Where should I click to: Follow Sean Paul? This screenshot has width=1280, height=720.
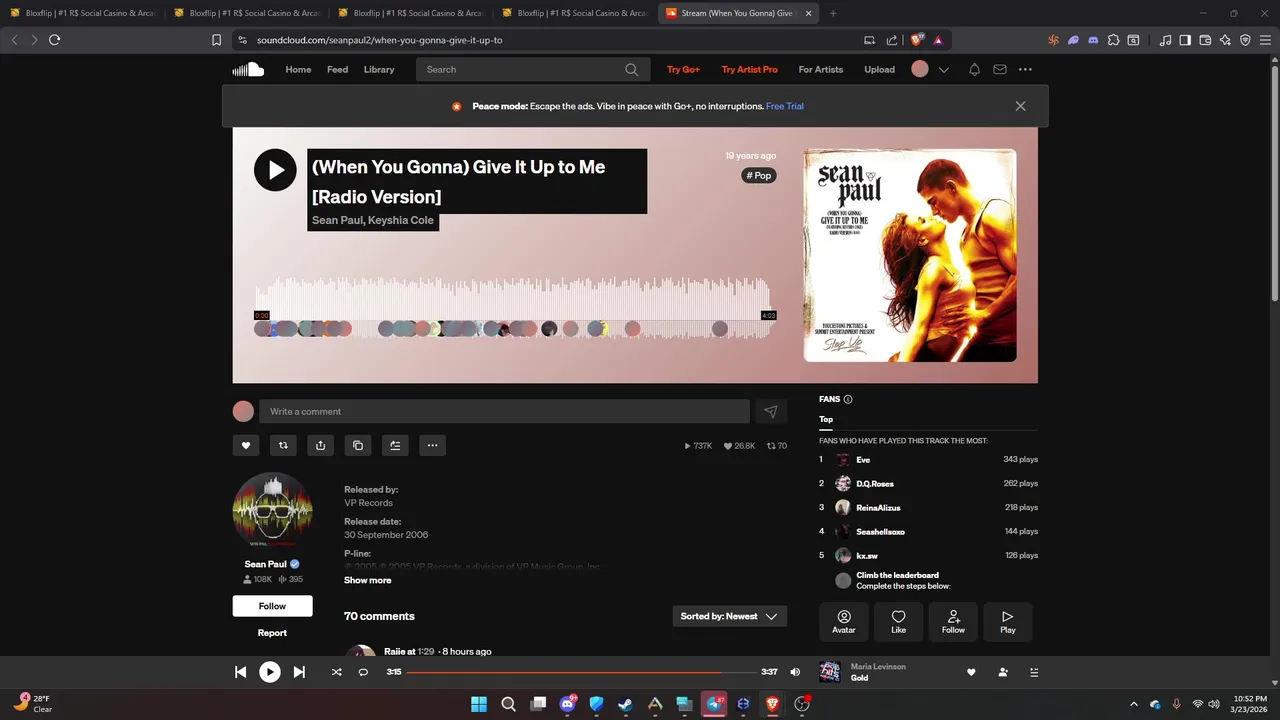pos(272,606)
